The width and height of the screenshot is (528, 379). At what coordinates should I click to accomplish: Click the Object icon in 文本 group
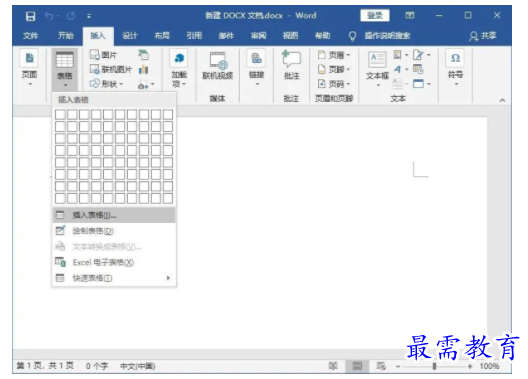click(421, 83)
